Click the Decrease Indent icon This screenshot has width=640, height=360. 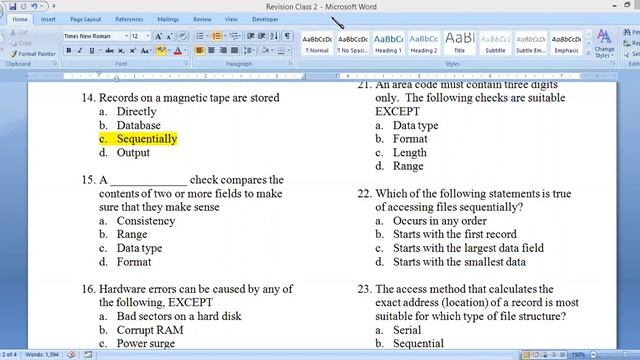pyautogui.click(x=251, y=36)
